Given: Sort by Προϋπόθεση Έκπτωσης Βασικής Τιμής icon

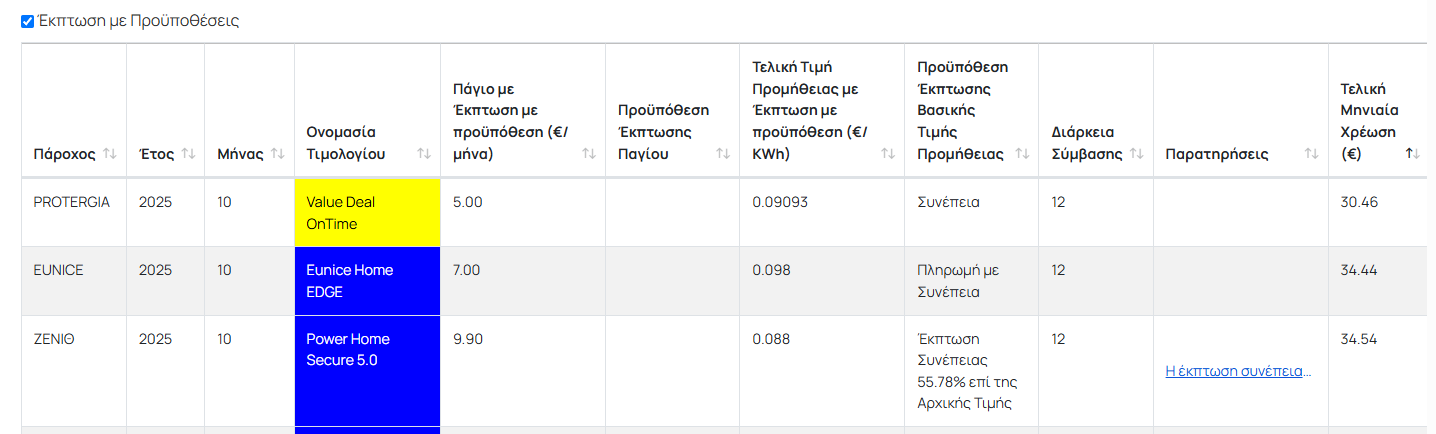Looking at the screenshot, I should (x=1022, y=154).
